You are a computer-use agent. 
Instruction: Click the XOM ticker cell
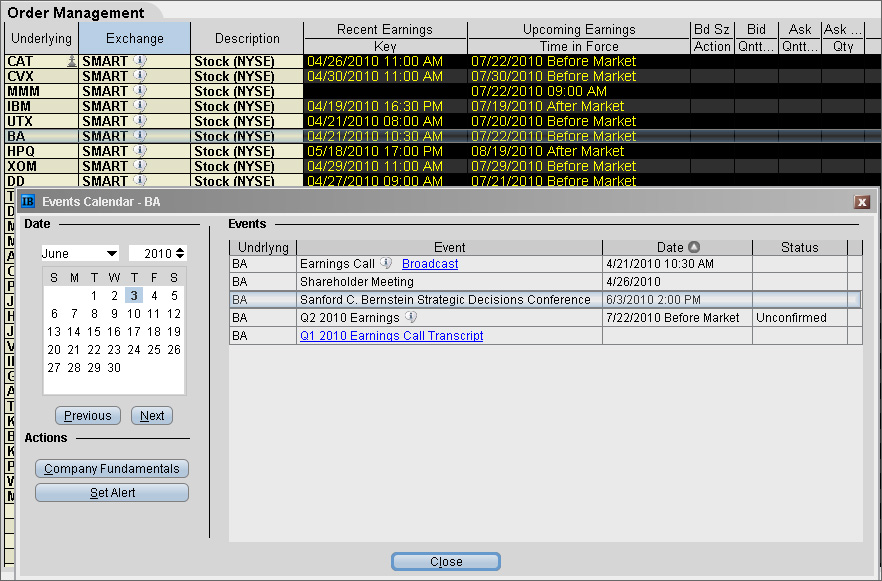click(x=42, y=166)
